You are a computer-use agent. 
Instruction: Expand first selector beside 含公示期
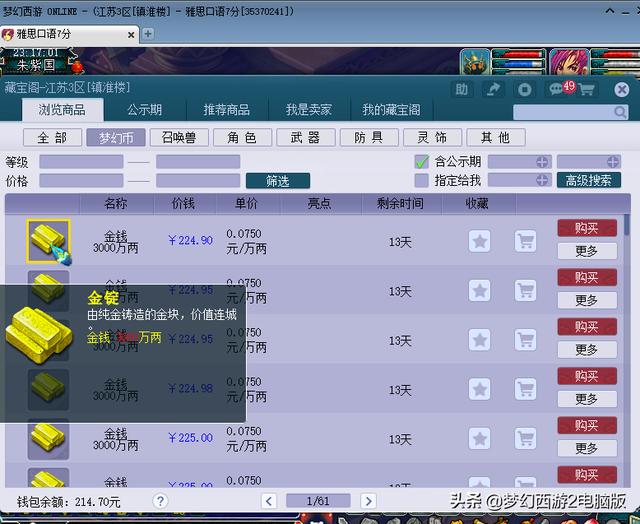click(x=542, y=162)
